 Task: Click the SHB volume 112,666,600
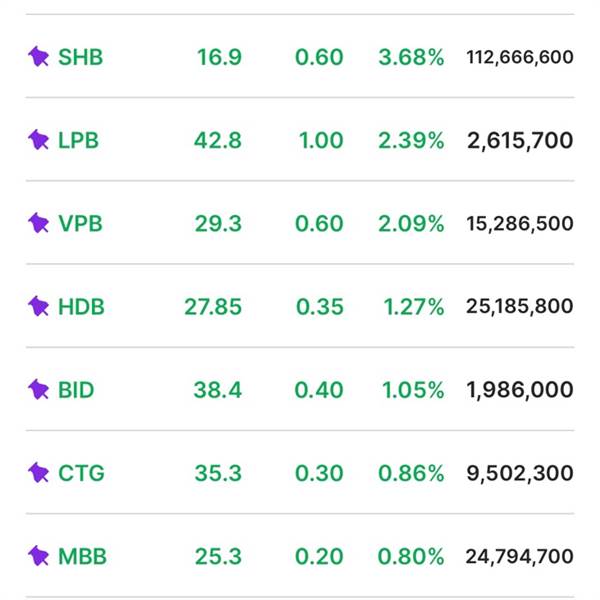pyautogui.click(x=520, y=57)
